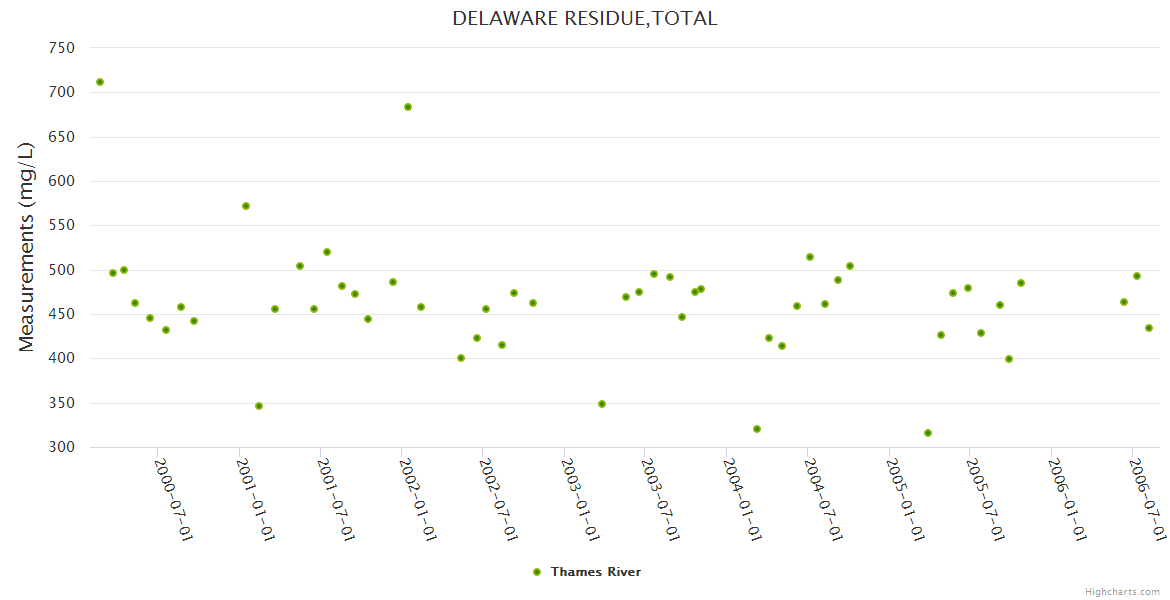The height and width of the screenshot is (600, 1170).
Task: Click the 349 mg/L point in 2003
Action: click(x=602, y=404)
